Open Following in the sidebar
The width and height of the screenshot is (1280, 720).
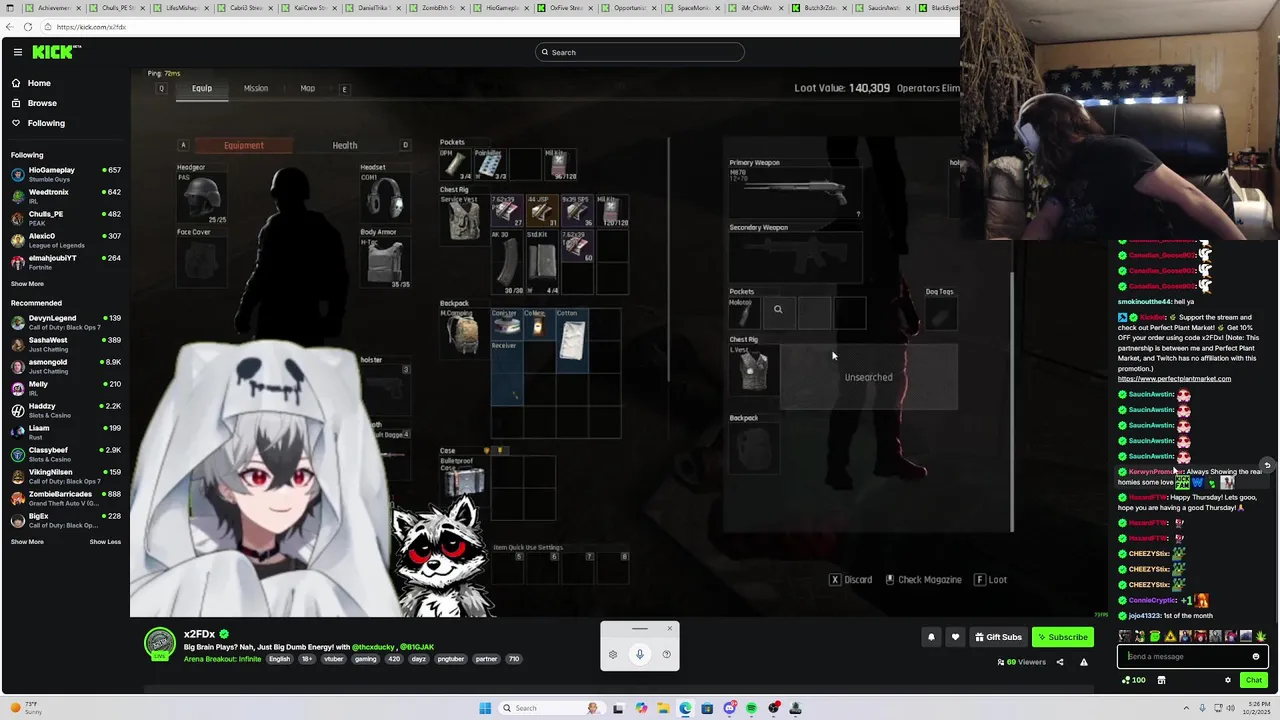(46, 123)
